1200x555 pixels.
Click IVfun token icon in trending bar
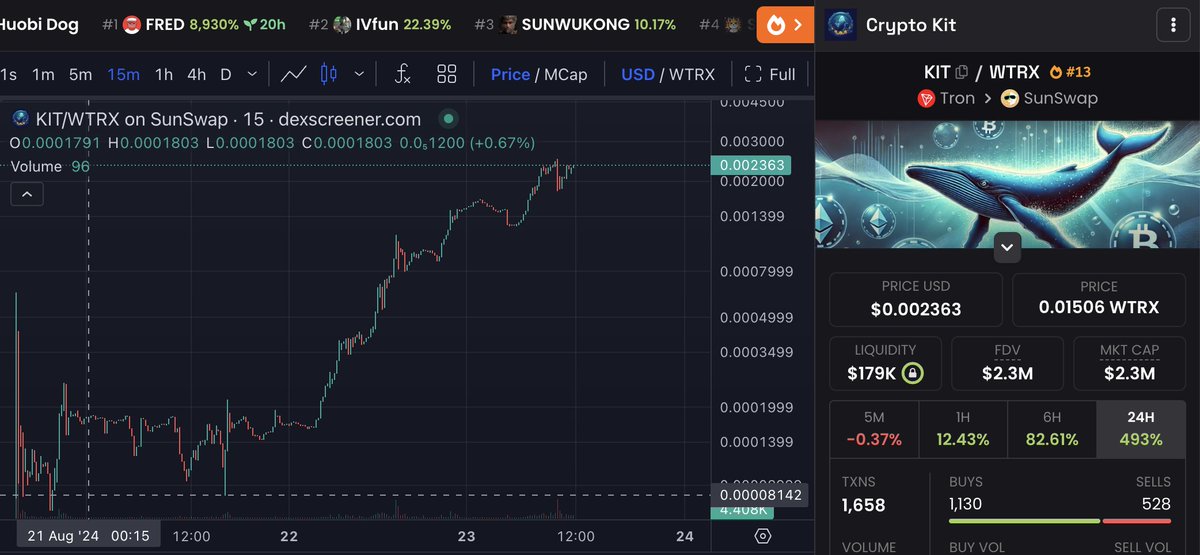[x=342, y=24]
